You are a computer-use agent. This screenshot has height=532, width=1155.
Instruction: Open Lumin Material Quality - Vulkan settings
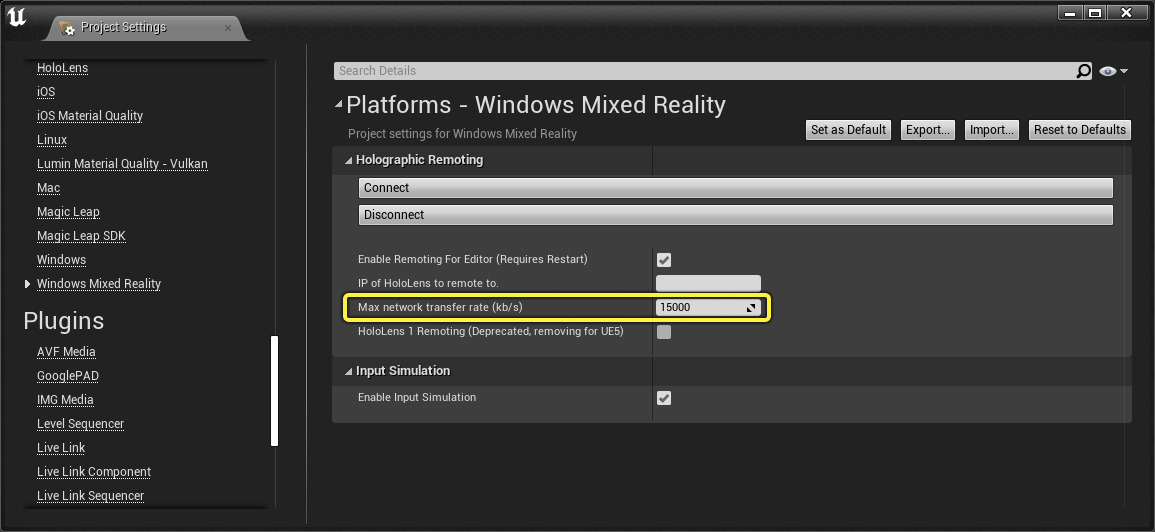[x=122, y=164]
